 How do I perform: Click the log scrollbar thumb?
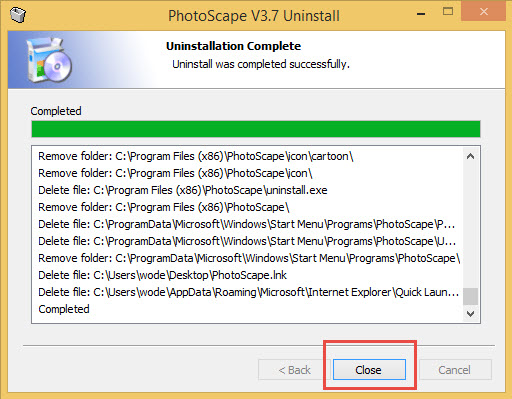(x=470, y=296)
